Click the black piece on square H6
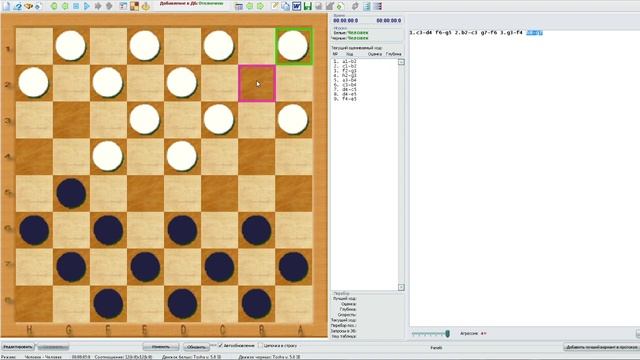640x360 pixels. click(x=34, y=231)
